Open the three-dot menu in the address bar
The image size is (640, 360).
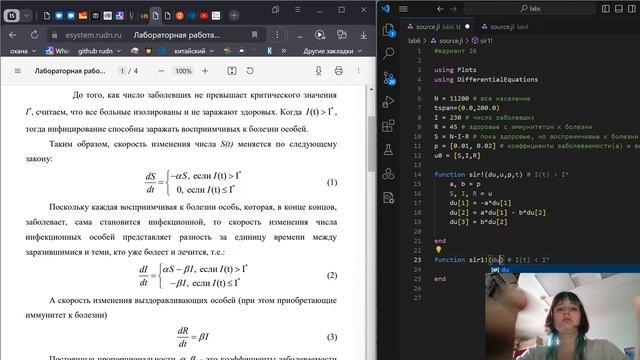pyautogui.click(x=277, y=35)
